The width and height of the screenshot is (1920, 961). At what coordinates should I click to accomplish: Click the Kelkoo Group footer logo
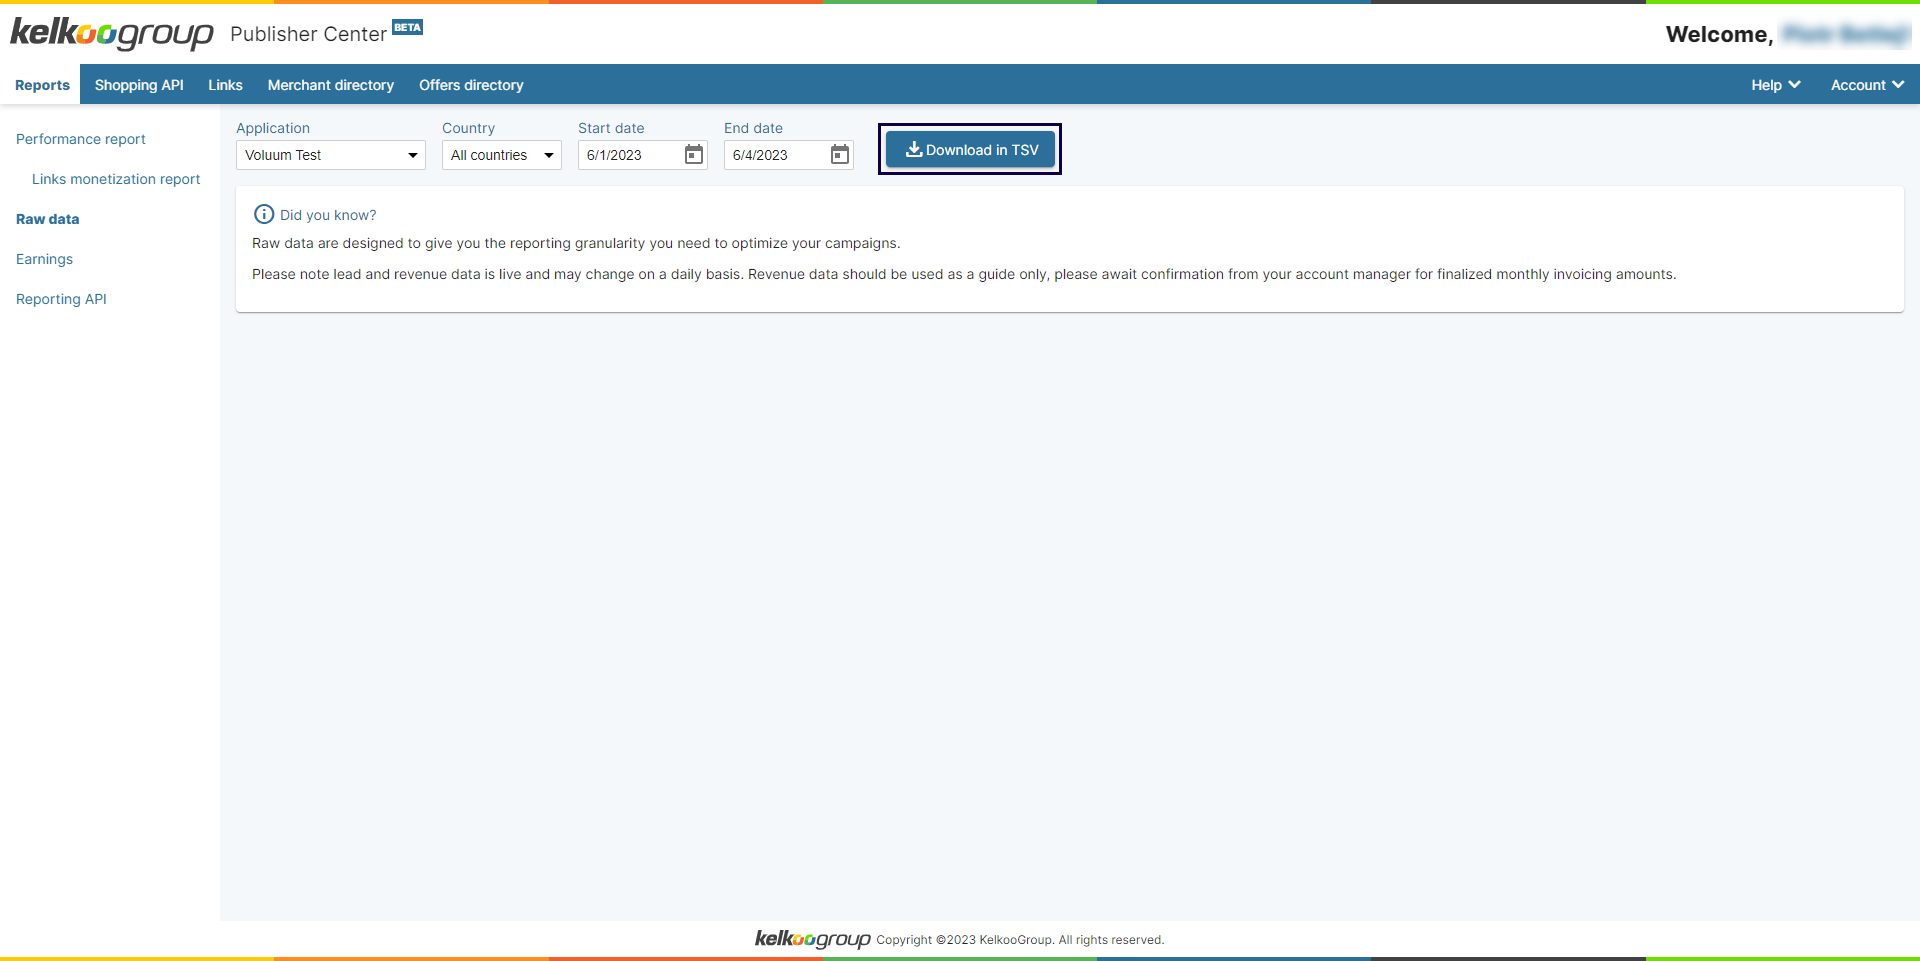(x=812, y=939)
